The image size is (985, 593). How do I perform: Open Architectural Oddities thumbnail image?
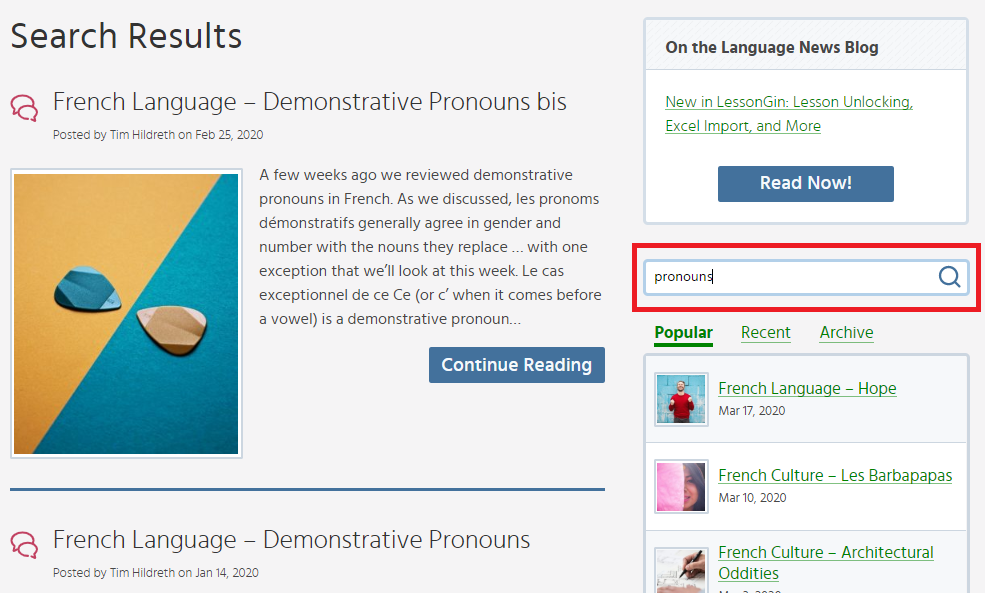tap(681, 570)
